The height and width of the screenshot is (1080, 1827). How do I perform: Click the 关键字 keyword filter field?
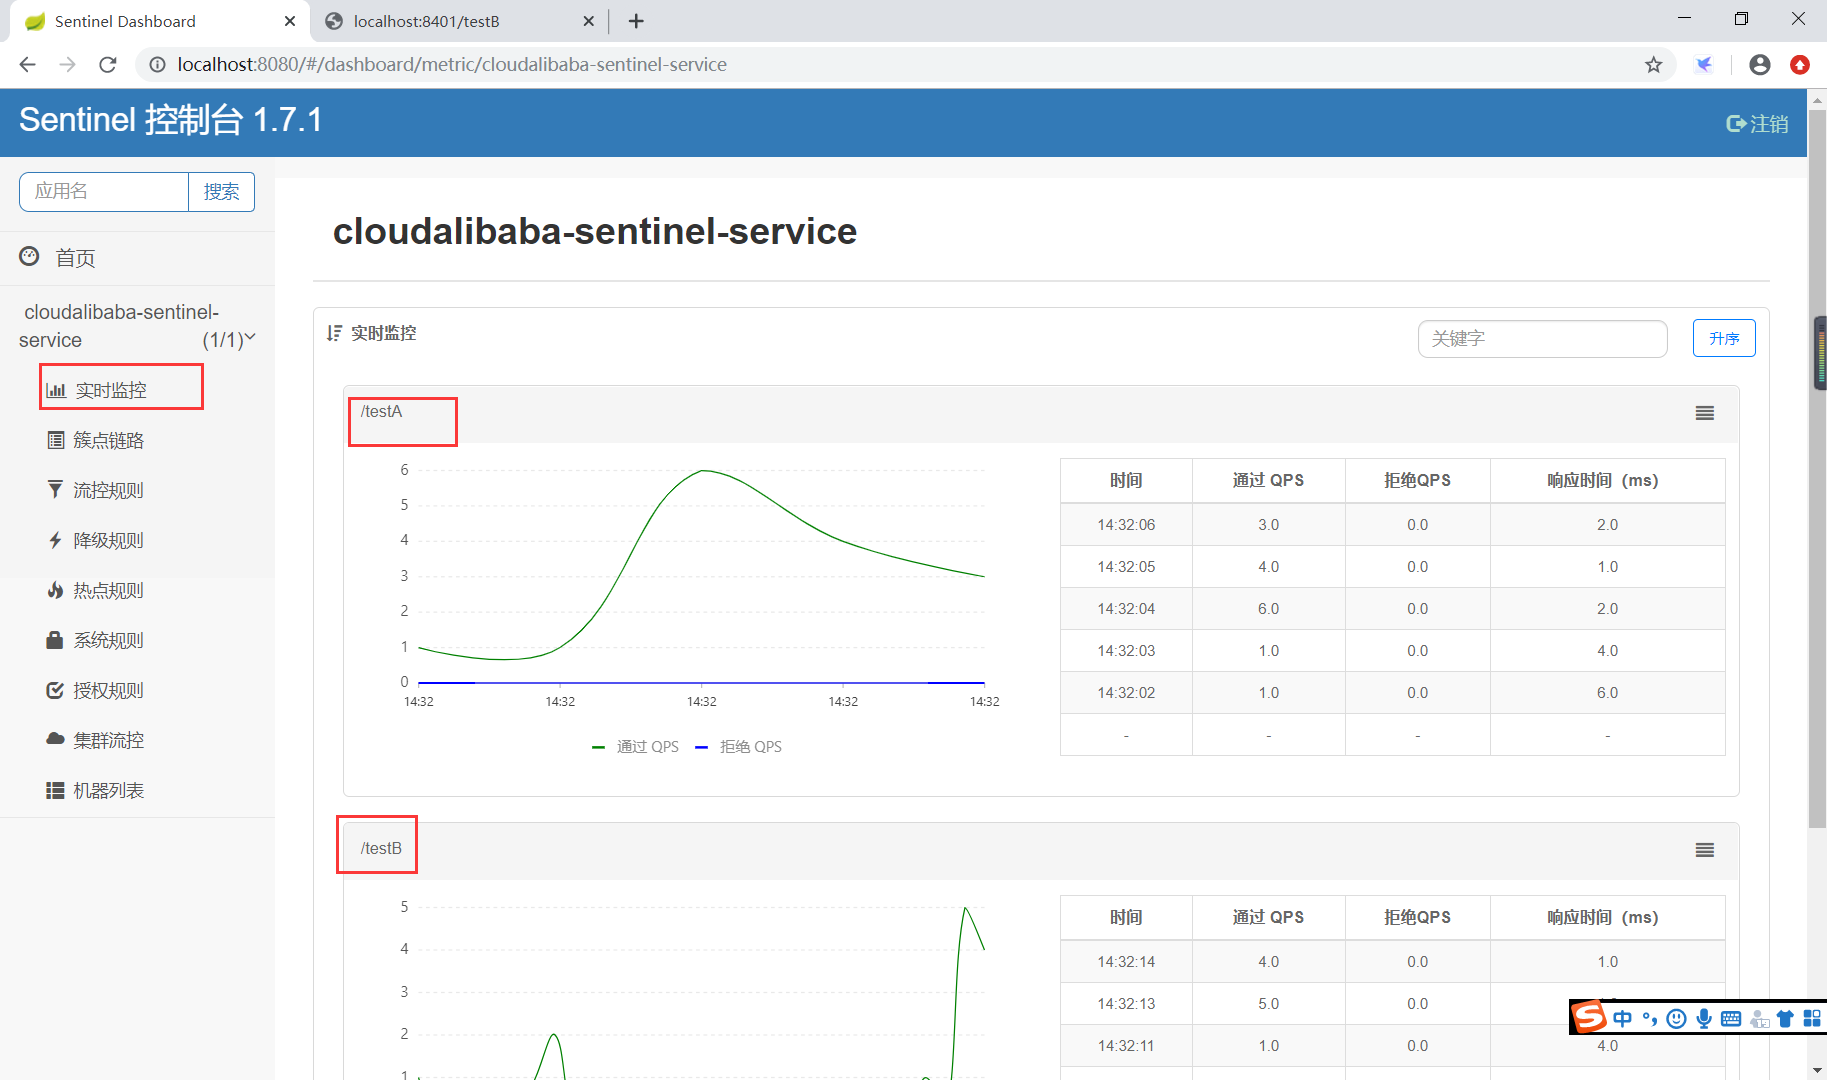1542,338
